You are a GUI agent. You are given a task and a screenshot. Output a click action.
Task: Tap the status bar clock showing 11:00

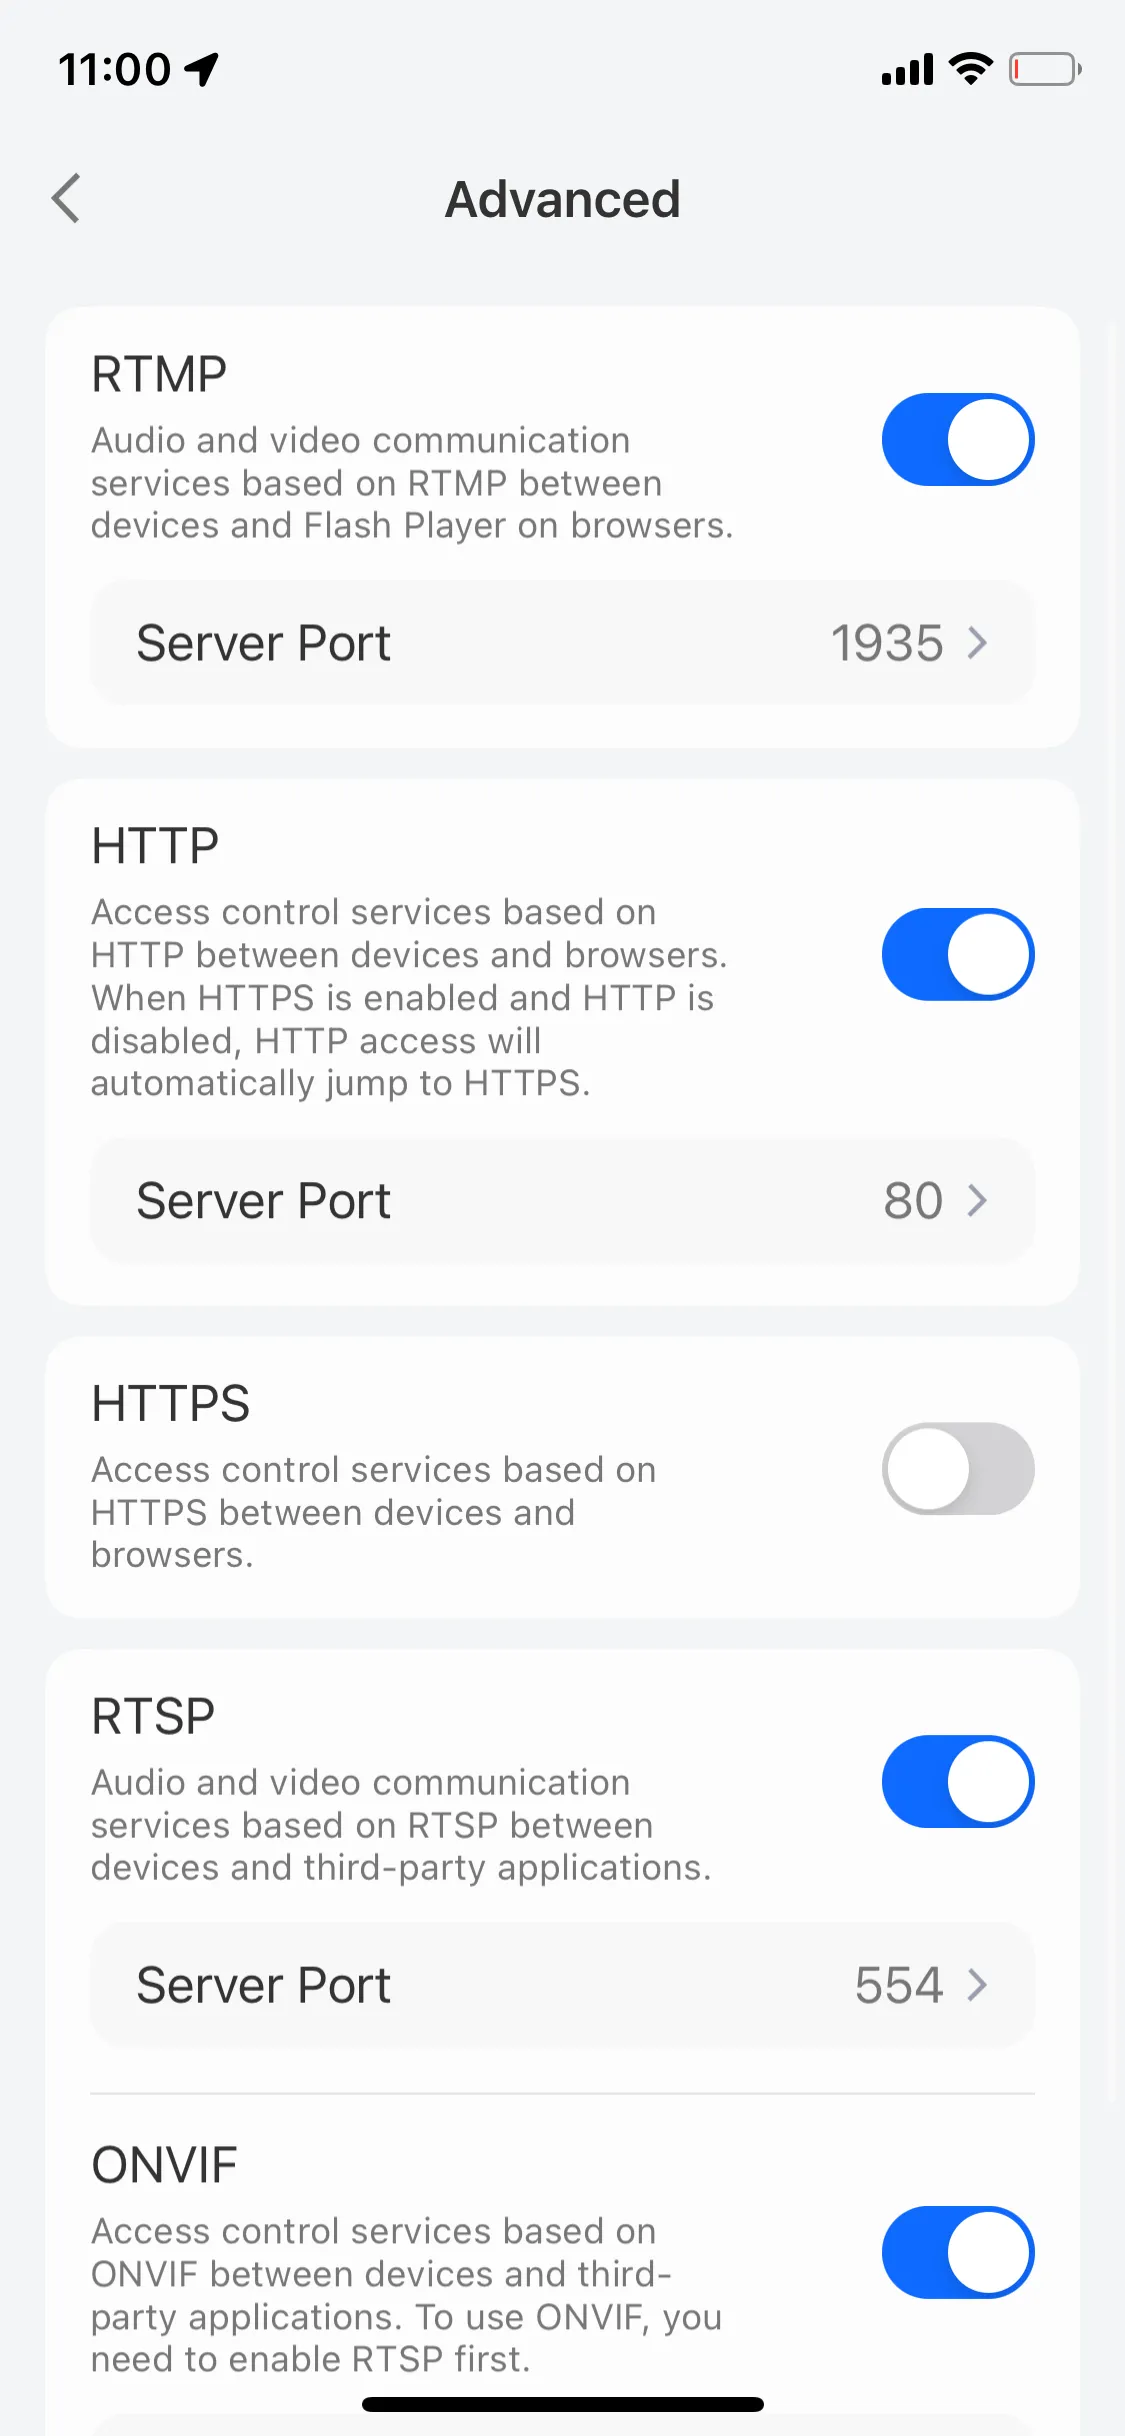click(x=115, y=70)
